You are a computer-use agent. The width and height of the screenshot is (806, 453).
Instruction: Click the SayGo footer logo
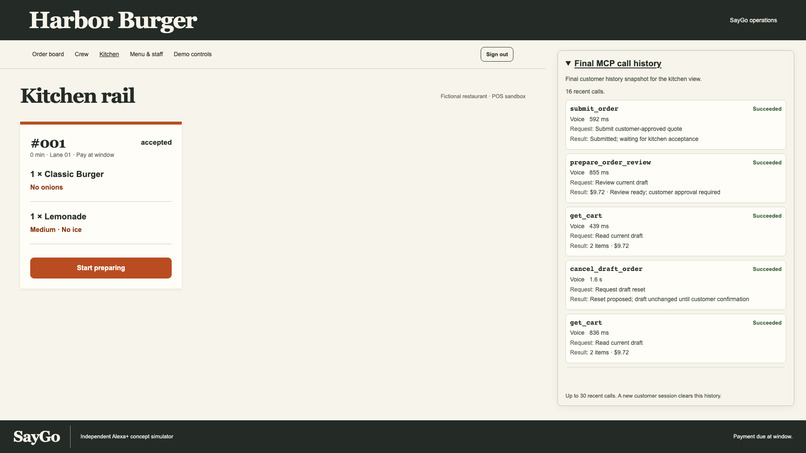[36, 437]
